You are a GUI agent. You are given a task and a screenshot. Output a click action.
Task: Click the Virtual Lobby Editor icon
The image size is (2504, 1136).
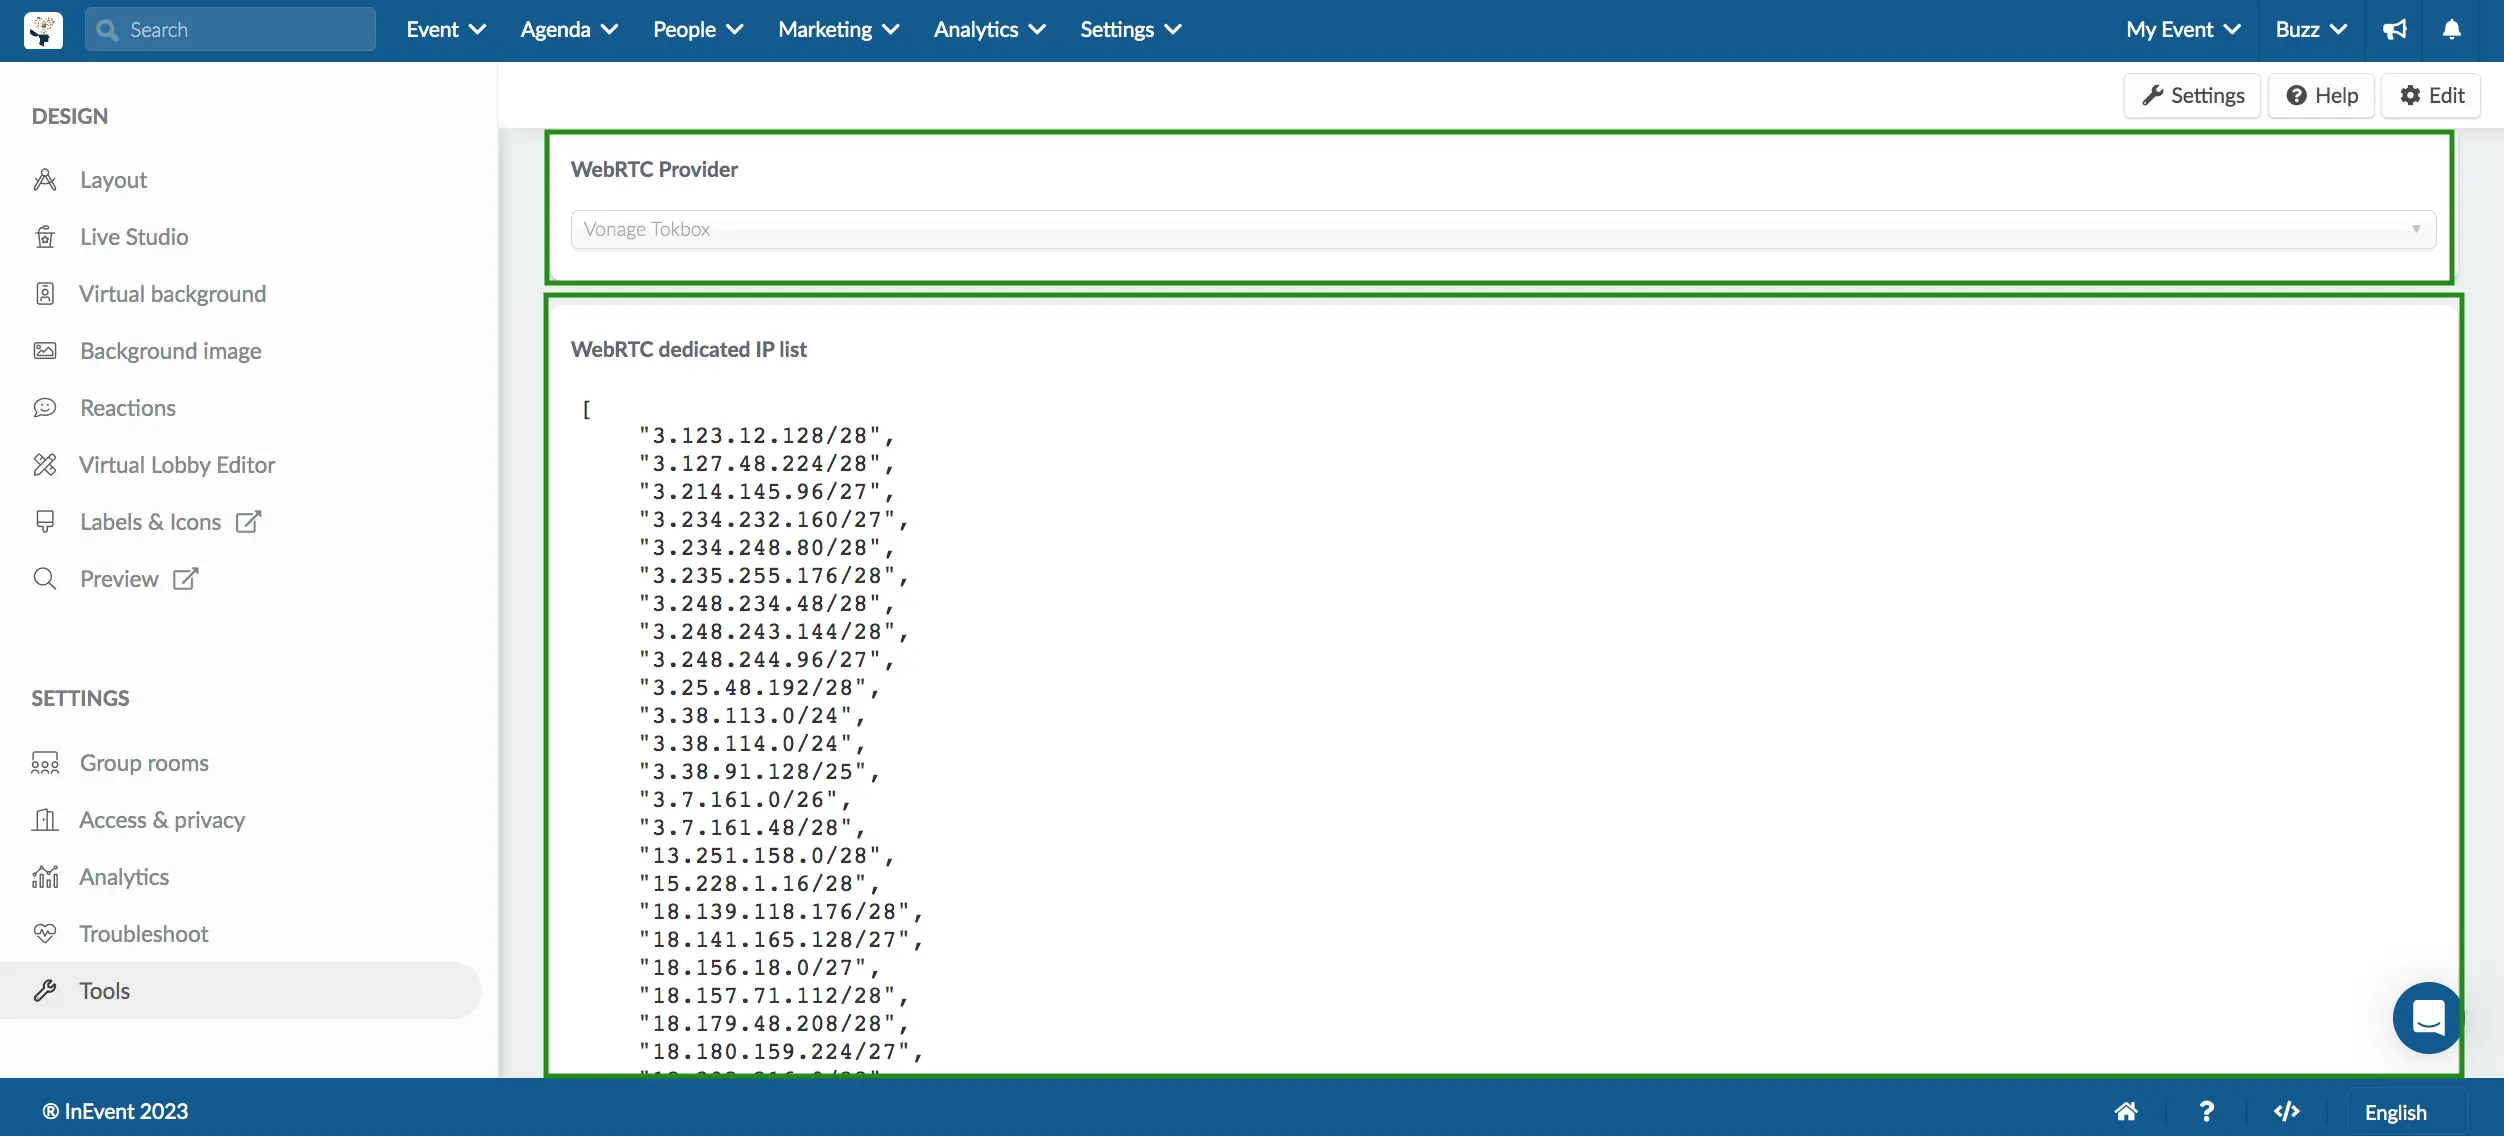coord(45,465)
